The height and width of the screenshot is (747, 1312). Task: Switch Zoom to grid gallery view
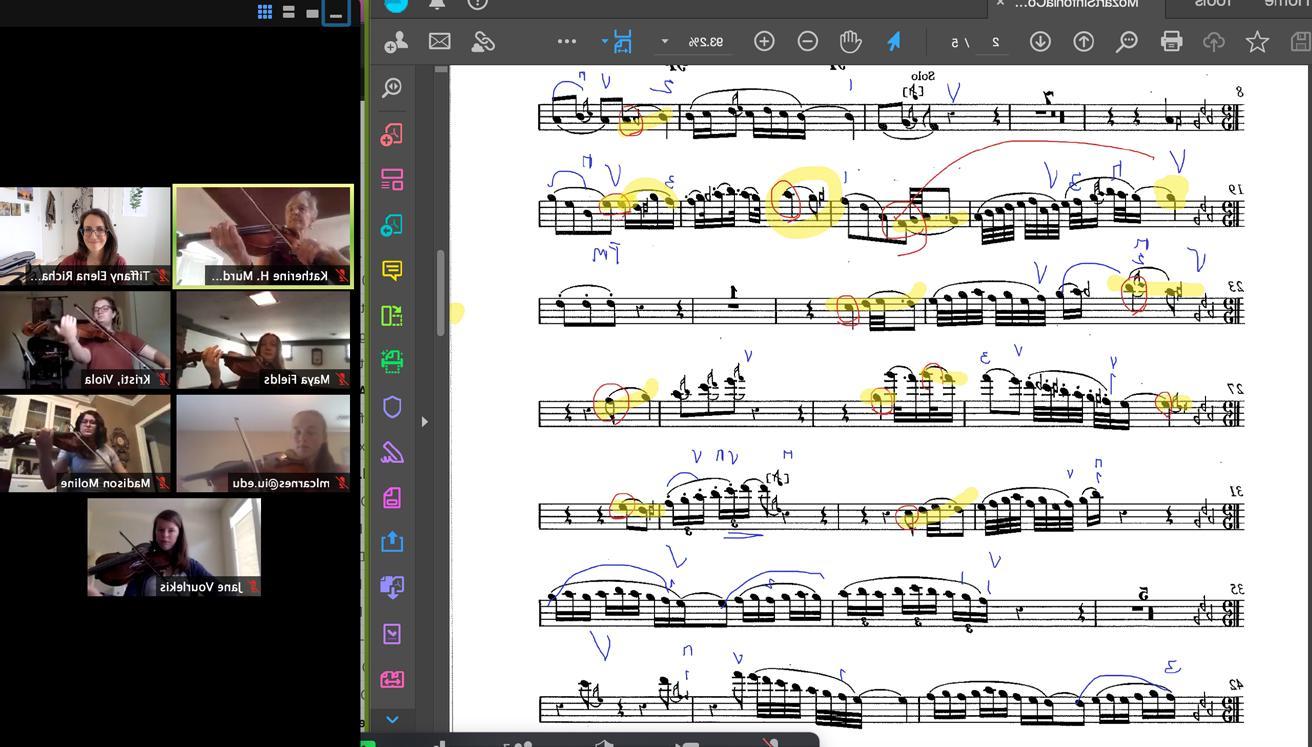point(265,12)
